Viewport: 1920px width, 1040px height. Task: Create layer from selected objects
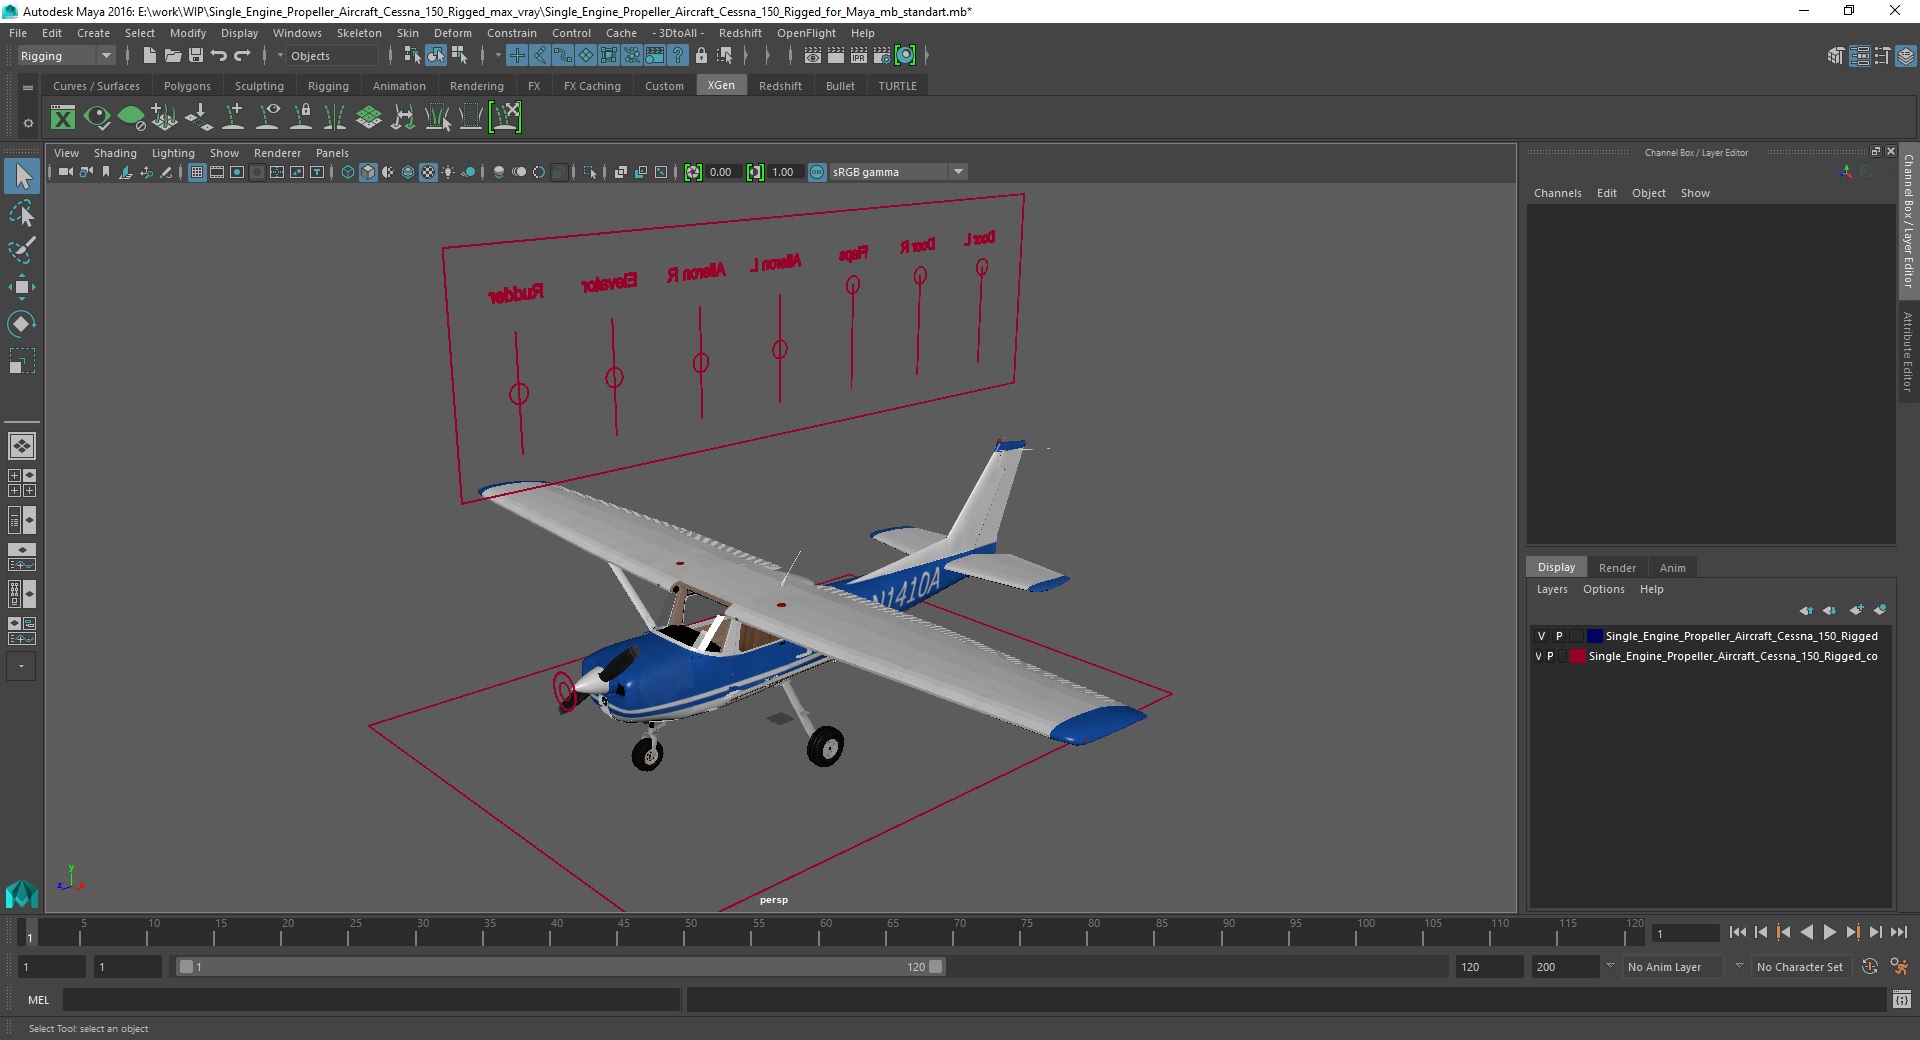coord(1880,610)
